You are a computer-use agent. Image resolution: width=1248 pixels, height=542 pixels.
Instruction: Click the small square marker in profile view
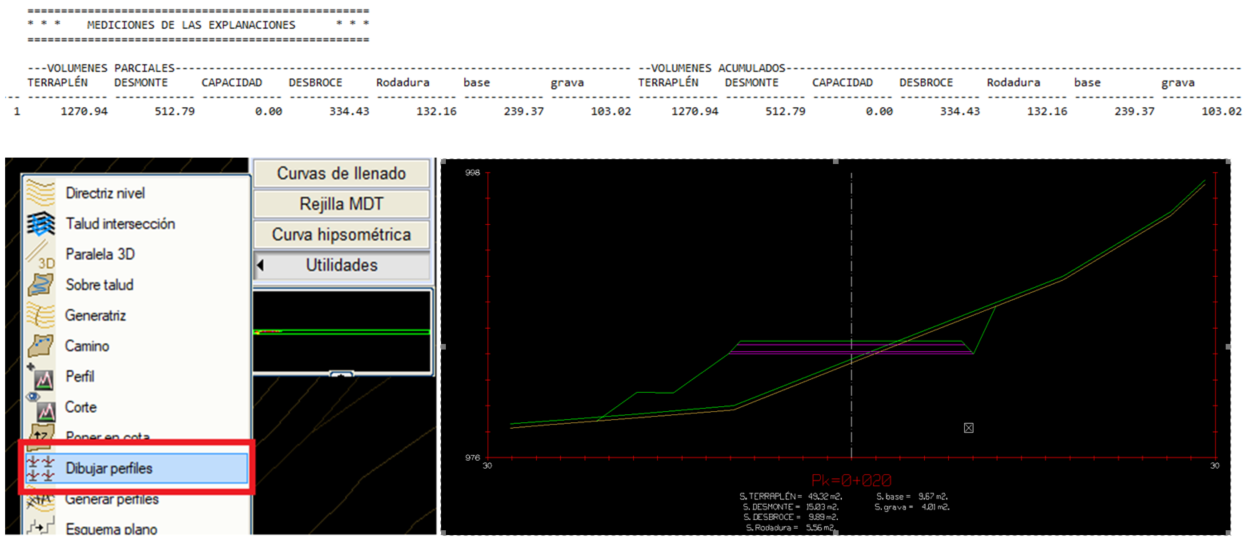(x=969, y=428)
